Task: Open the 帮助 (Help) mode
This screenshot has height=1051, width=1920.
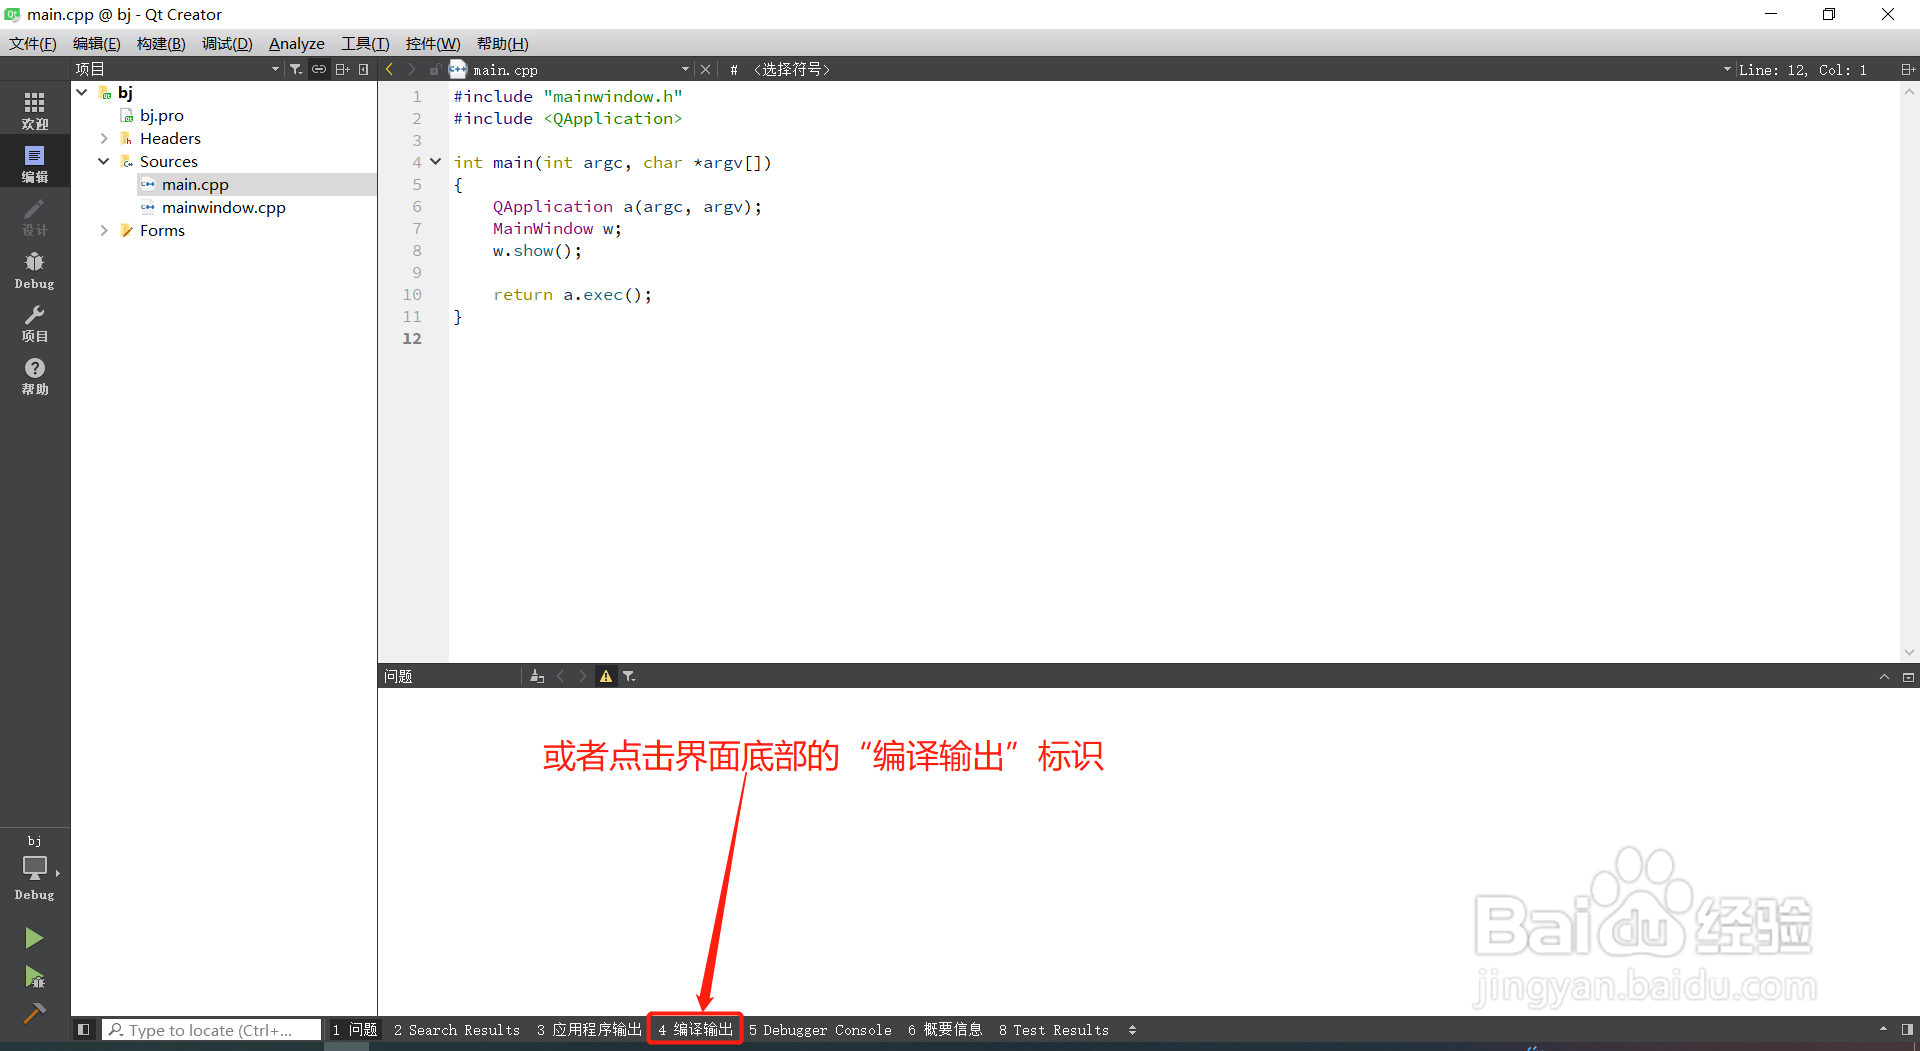Action: 35,376
